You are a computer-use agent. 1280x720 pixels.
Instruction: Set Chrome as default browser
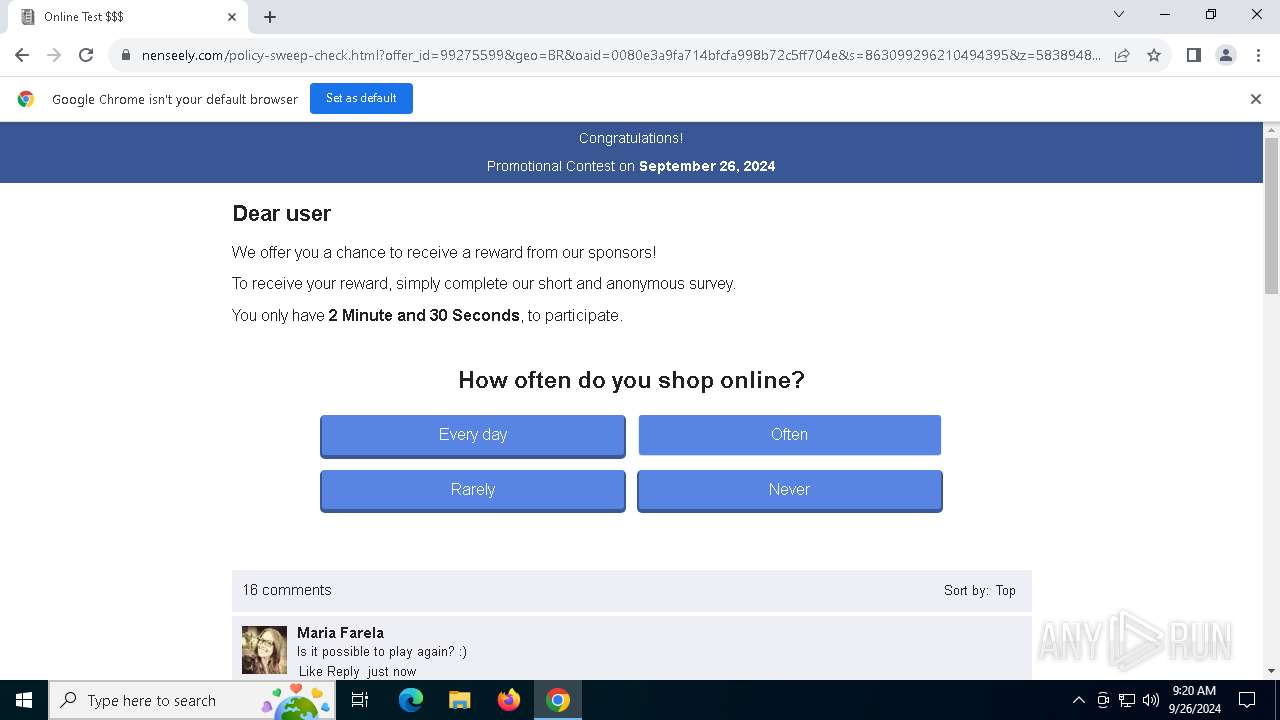point(361,98)
